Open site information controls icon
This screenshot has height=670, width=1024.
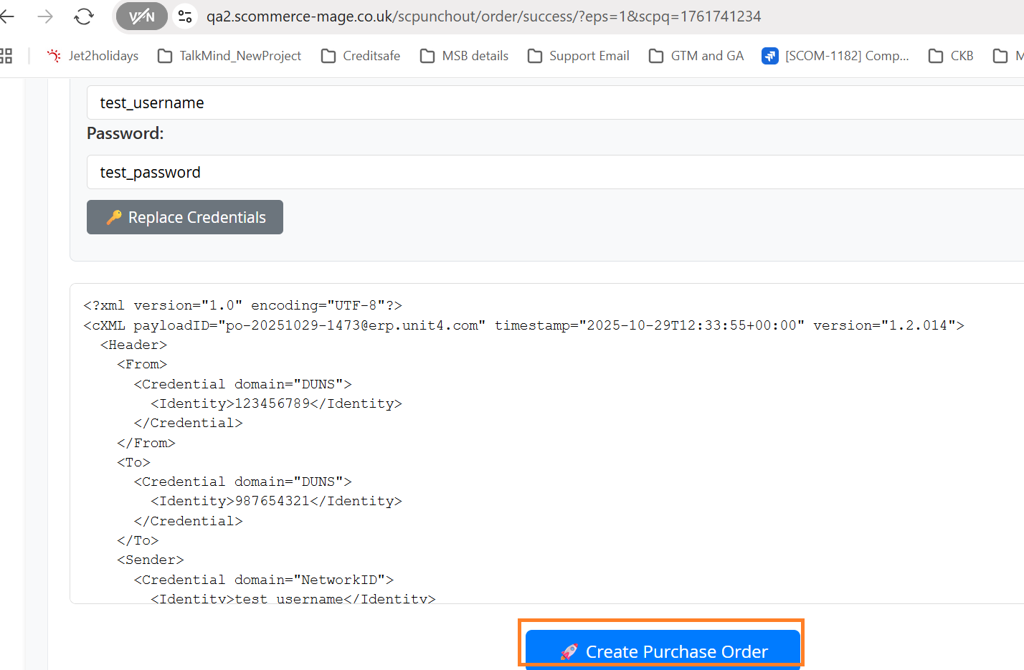184,16
